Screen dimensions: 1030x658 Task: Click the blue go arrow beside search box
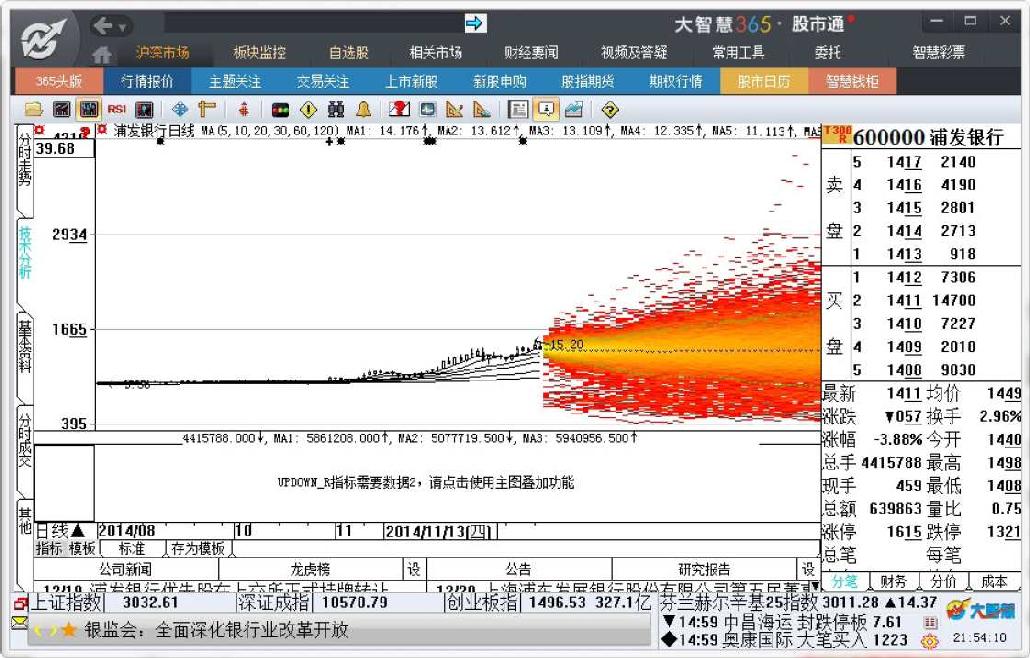click(x=474, y=24)
